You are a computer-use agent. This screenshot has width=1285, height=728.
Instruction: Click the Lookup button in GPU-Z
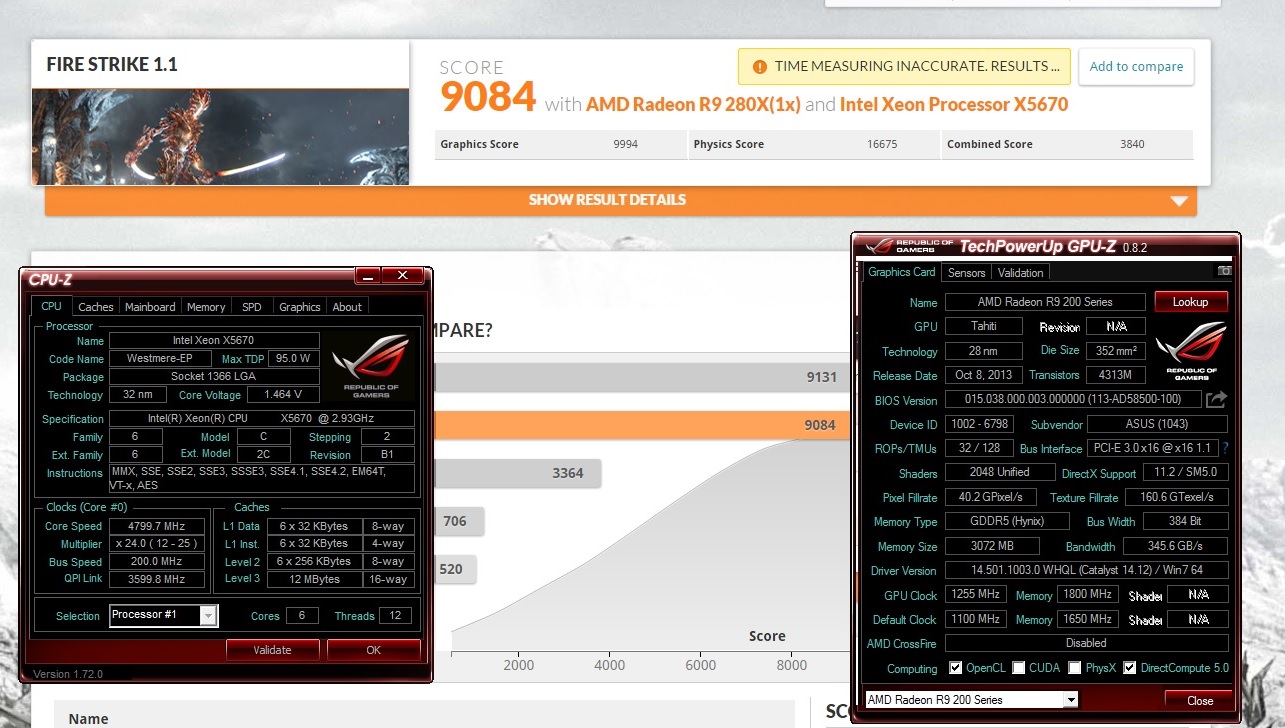1190,302
